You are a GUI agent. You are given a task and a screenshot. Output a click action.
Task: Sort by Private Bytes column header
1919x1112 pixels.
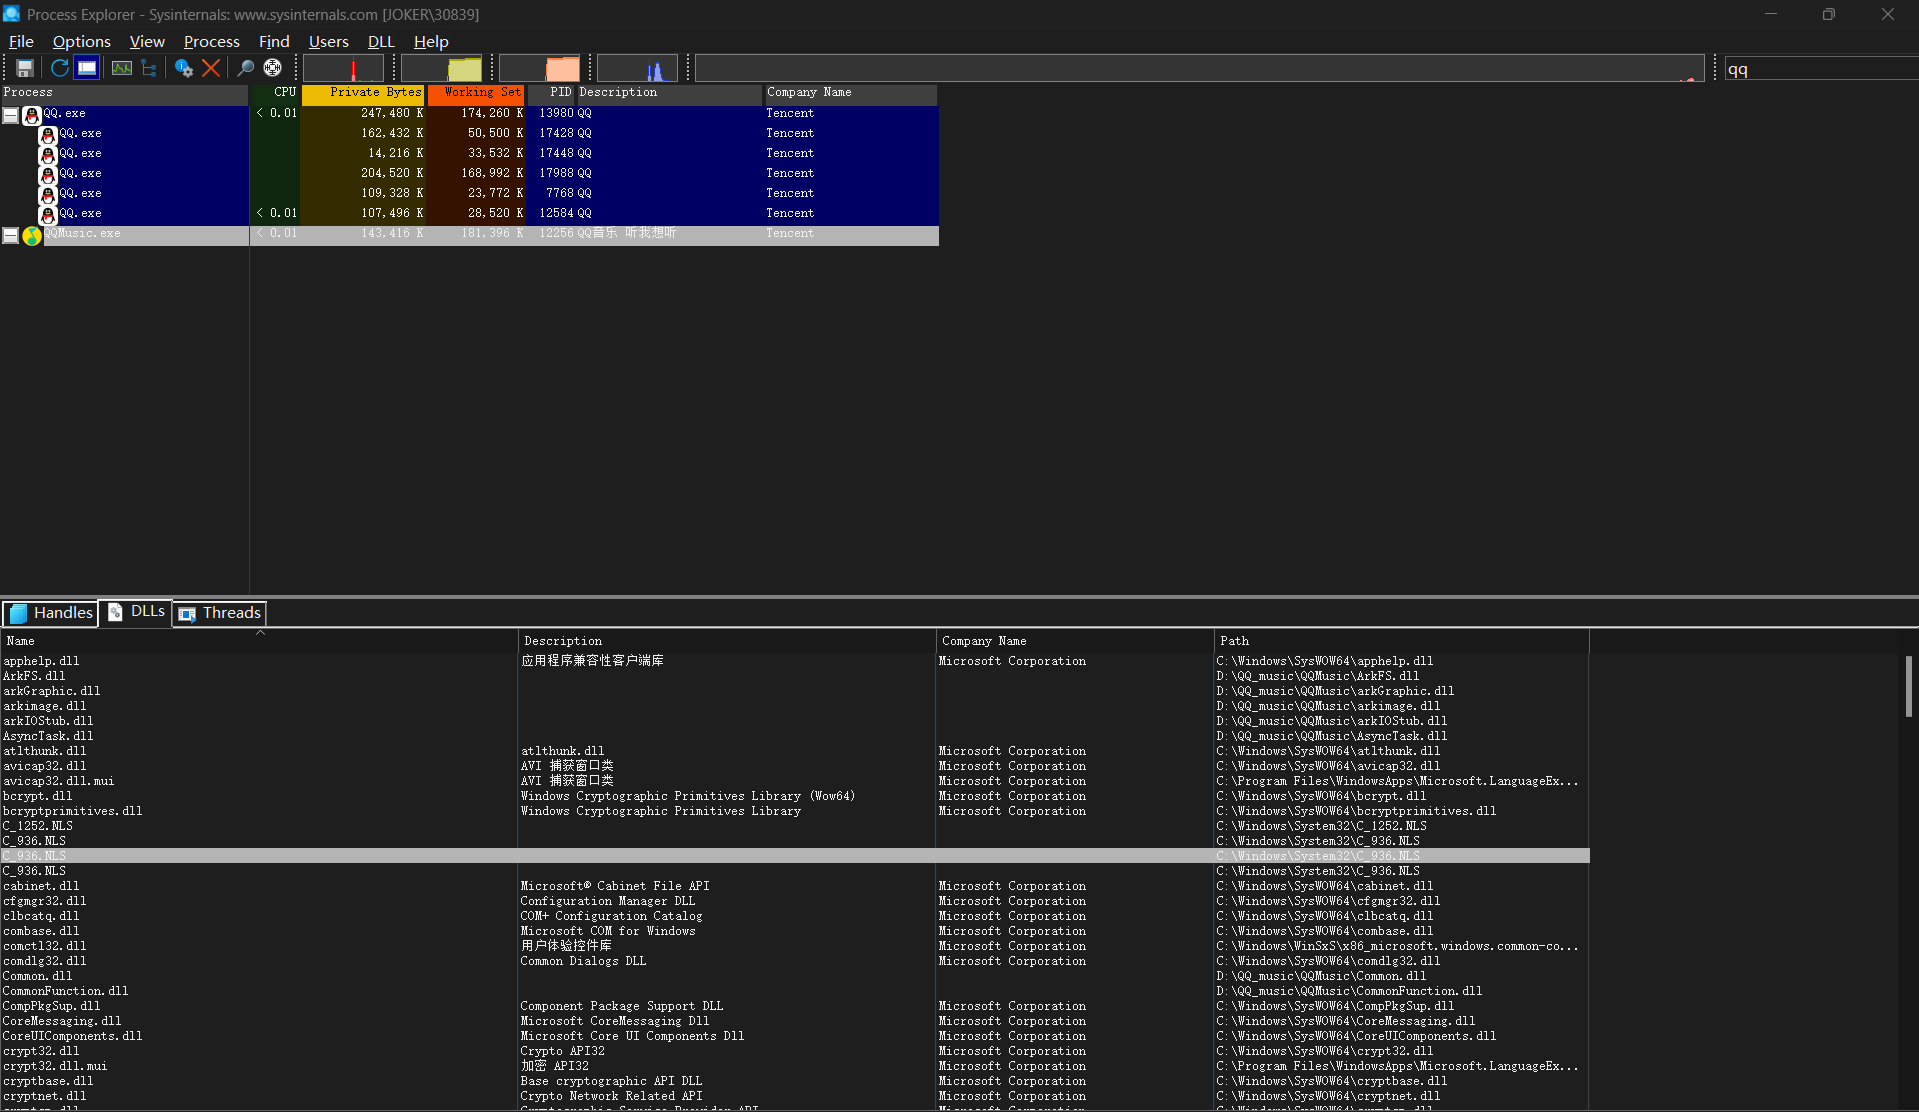(x=364, y=93)
